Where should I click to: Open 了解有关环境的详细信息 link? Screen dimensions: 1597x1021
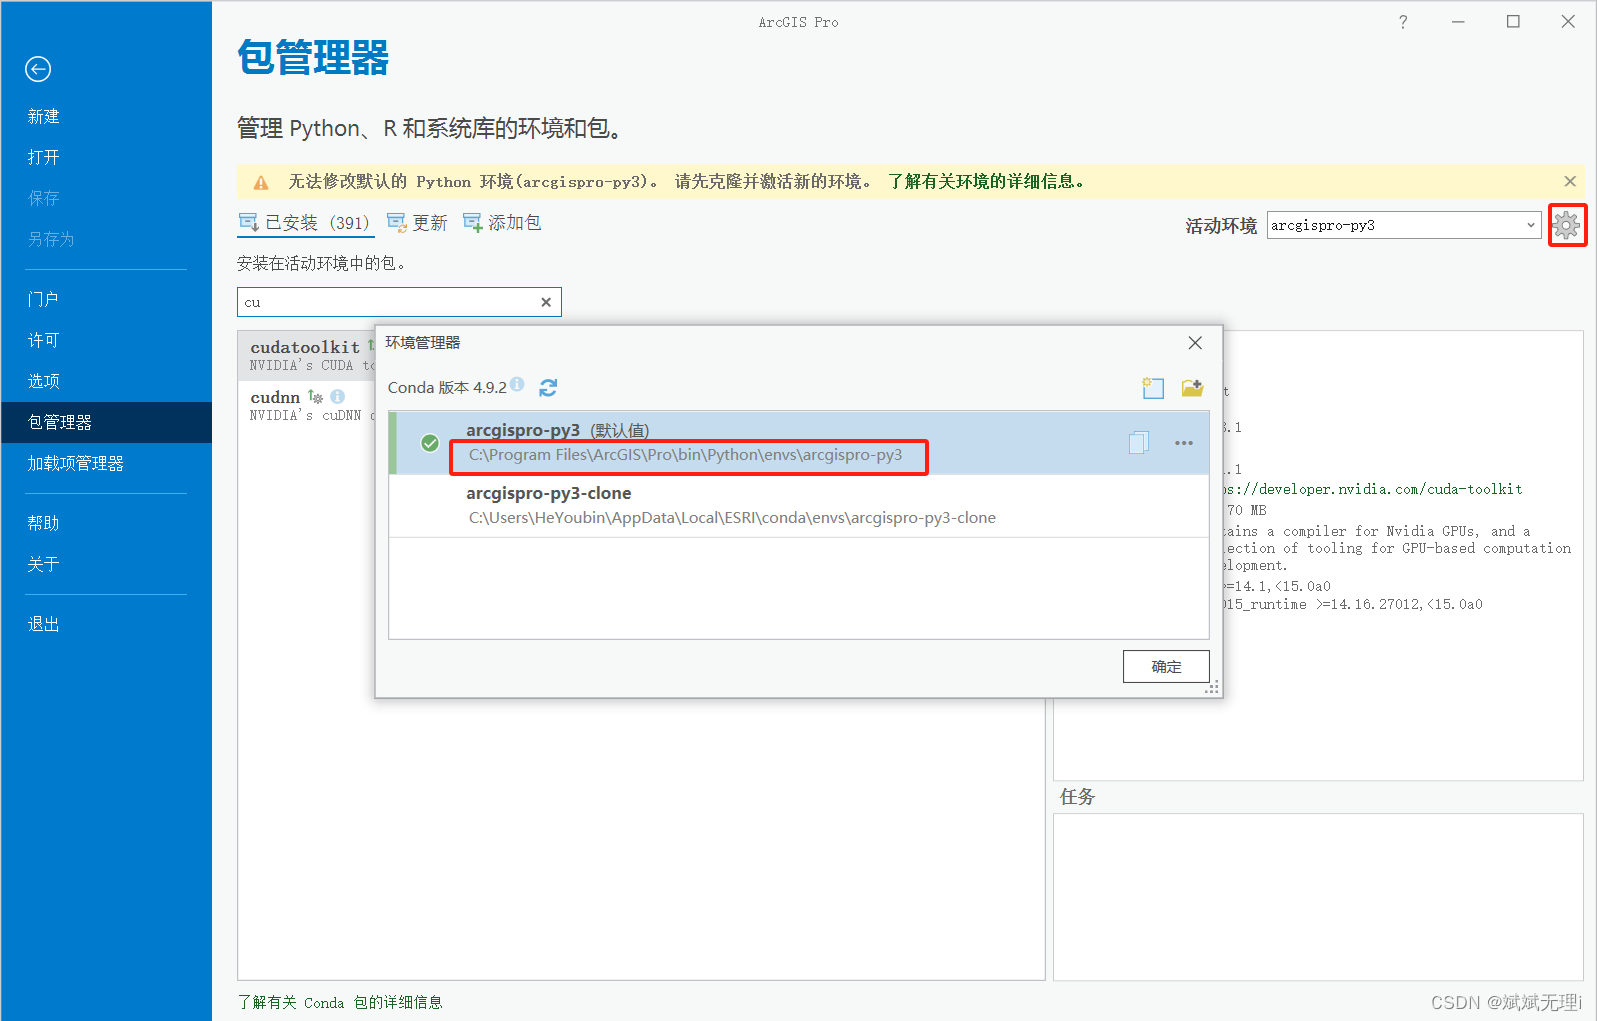coord(986,181)
